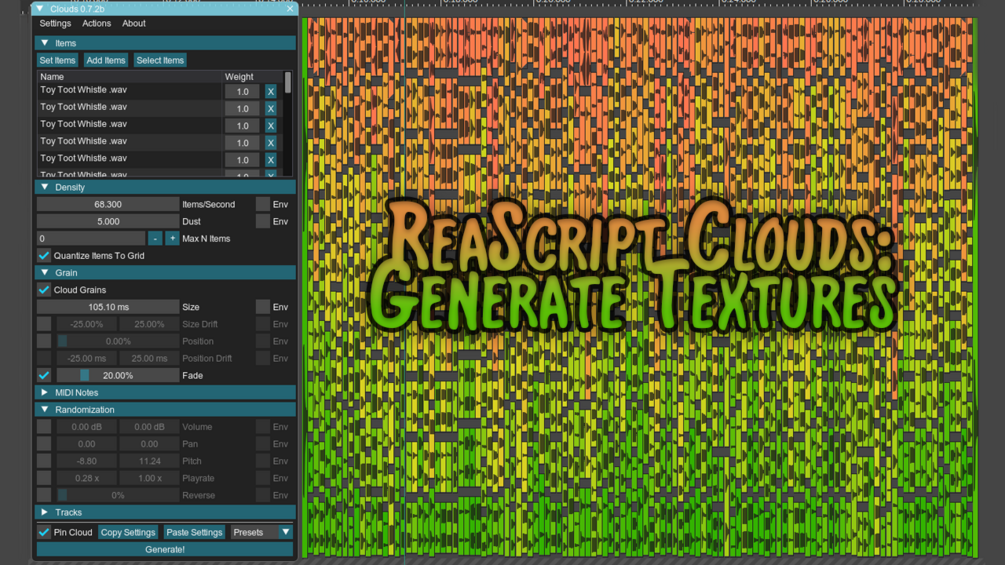Toggle the Pin Cloud checkbox
Viewport: 1005px width, 565px height.
point(44,532)
